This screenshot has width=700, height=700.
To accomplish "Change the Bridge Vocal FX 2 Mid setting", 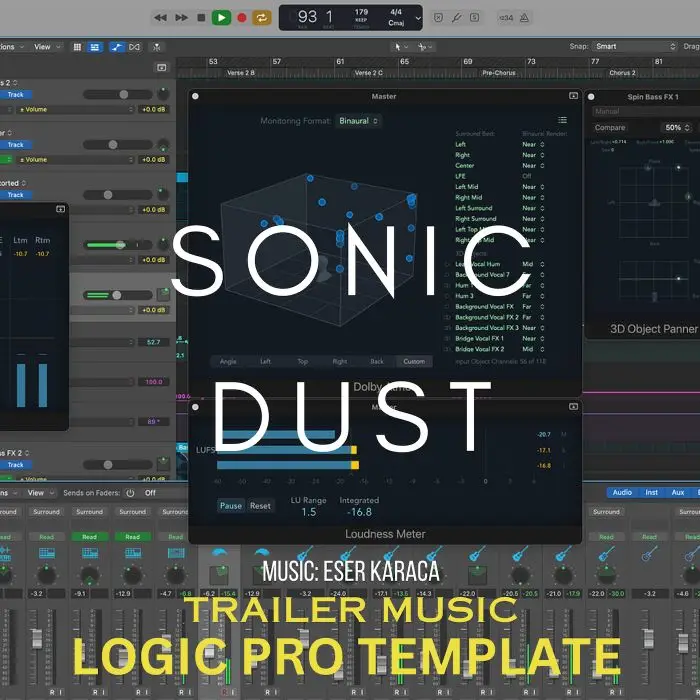I will coord(533,349).
